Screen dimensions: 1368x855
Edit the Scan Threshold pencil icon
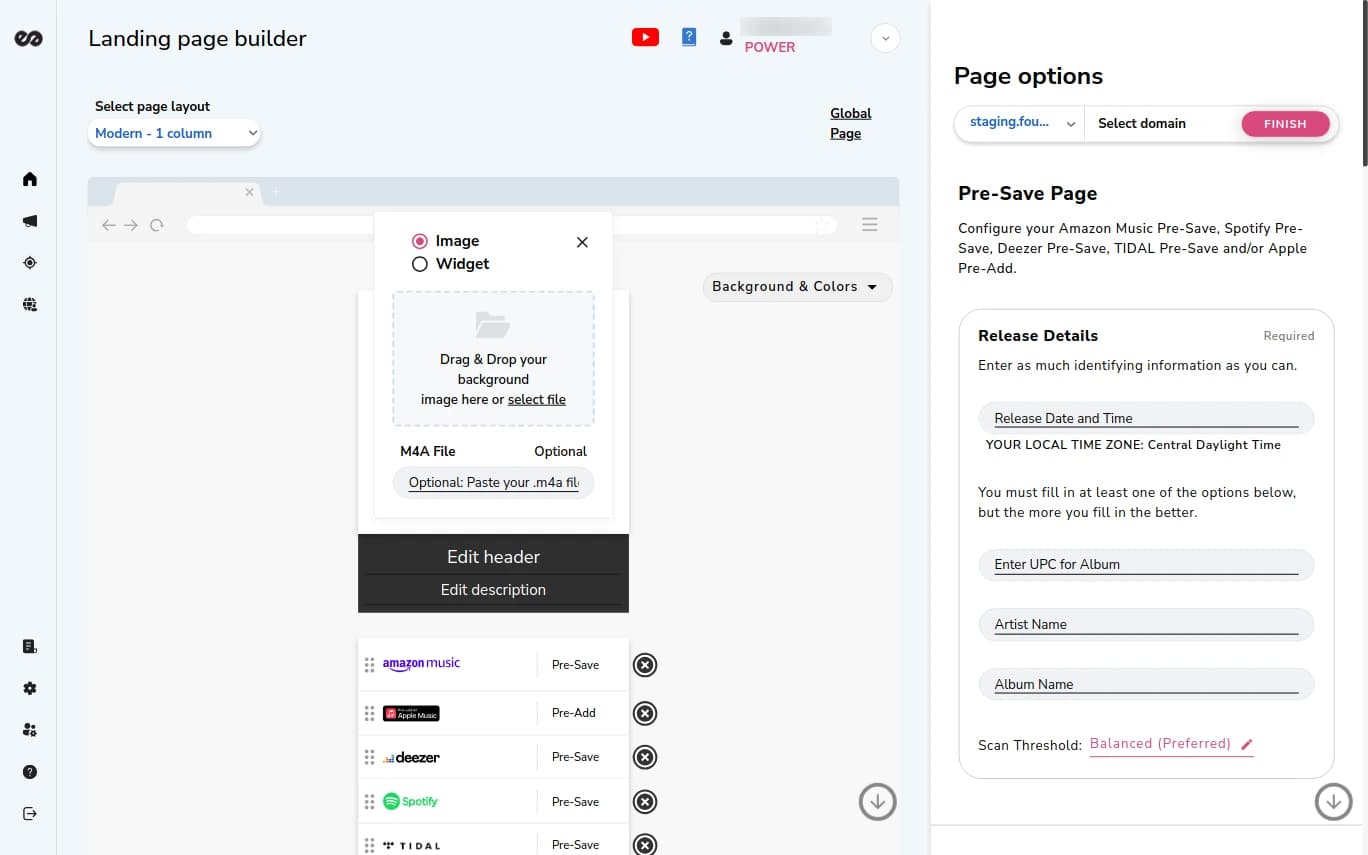(1246, 744)
